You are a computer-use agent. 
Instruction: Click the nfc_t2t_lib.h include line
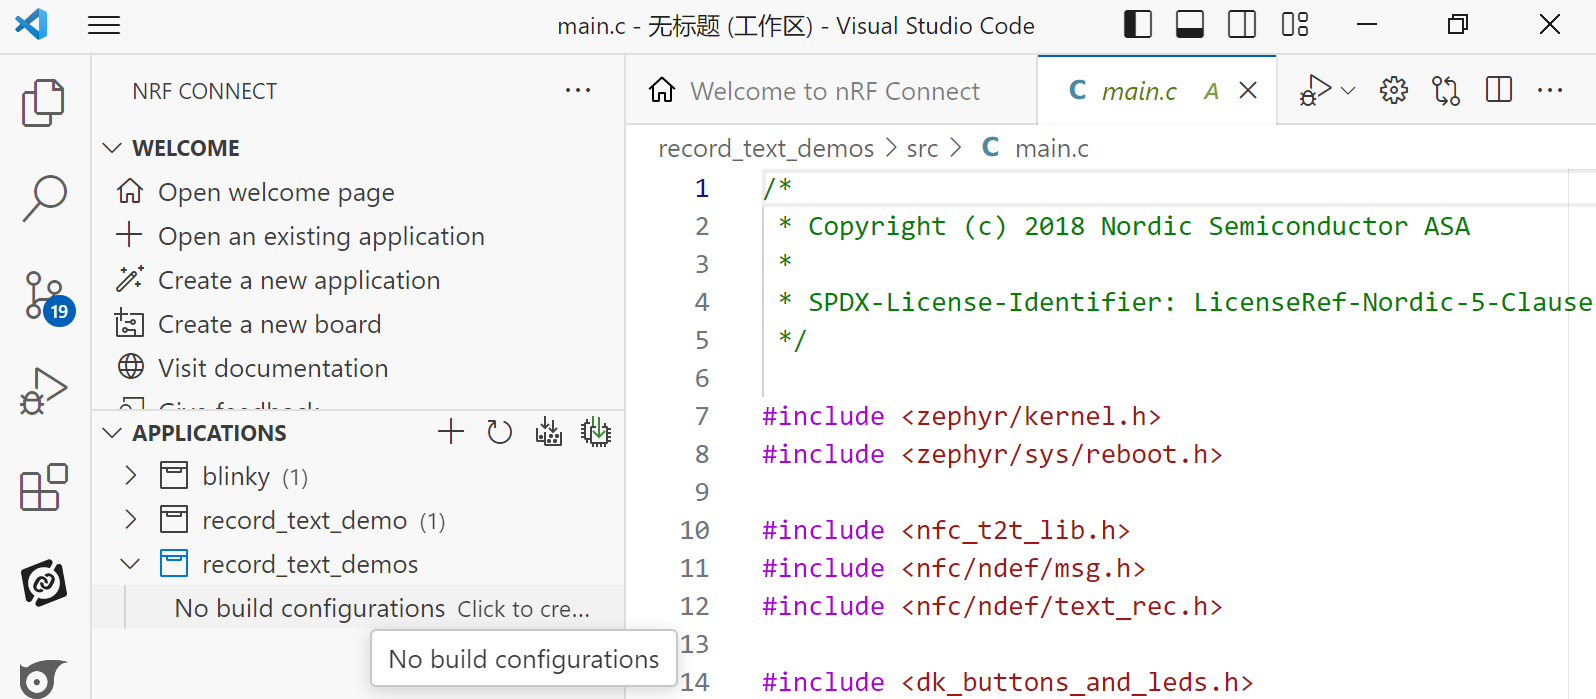pos(946,530)
